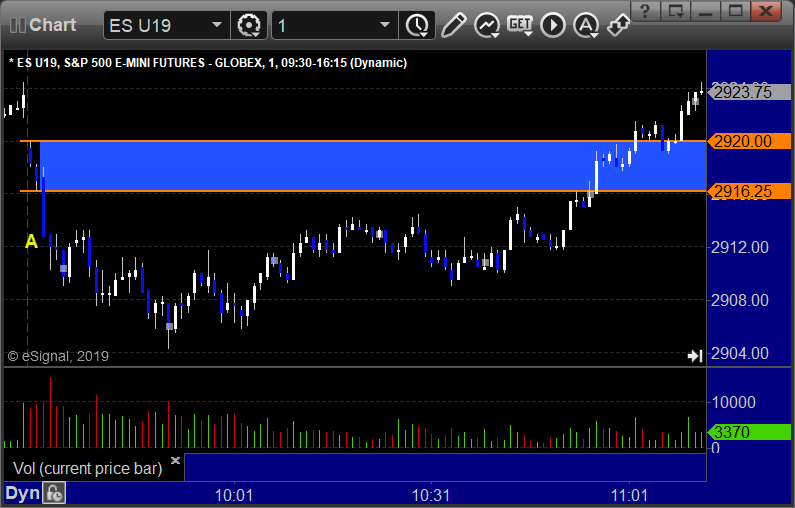This screenshot has height=508, width=795.
Task: Click the 2908.00 price axis label
Action: (740, 300)
